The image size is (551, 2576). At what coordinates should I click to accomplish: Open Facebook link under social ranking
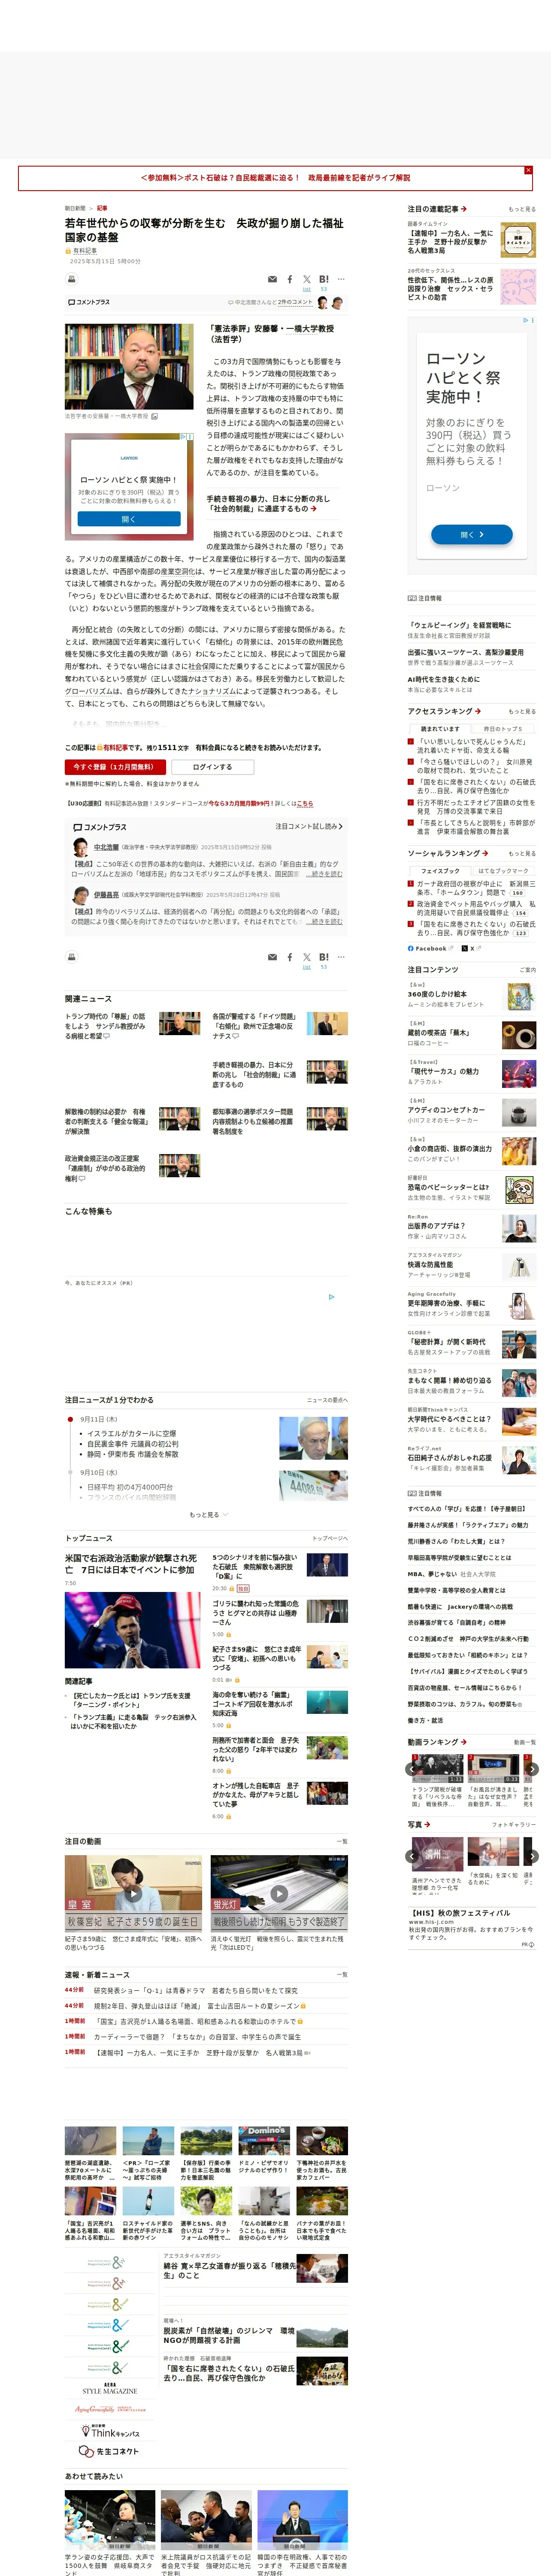[430, 948]
